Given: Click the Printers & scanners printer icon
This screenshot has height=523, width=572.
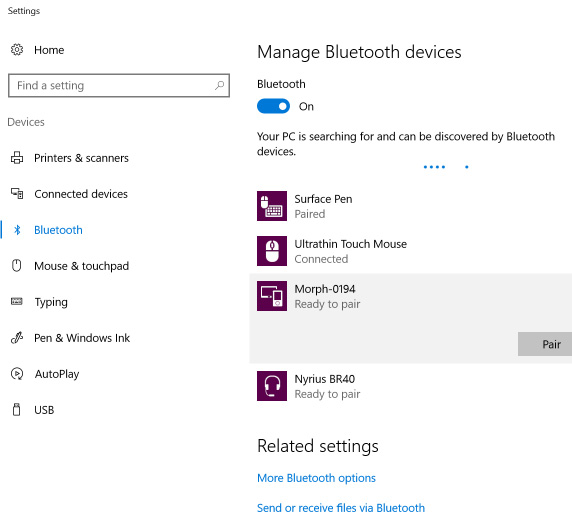Looking at the screenshot, I should pos(17,158).
